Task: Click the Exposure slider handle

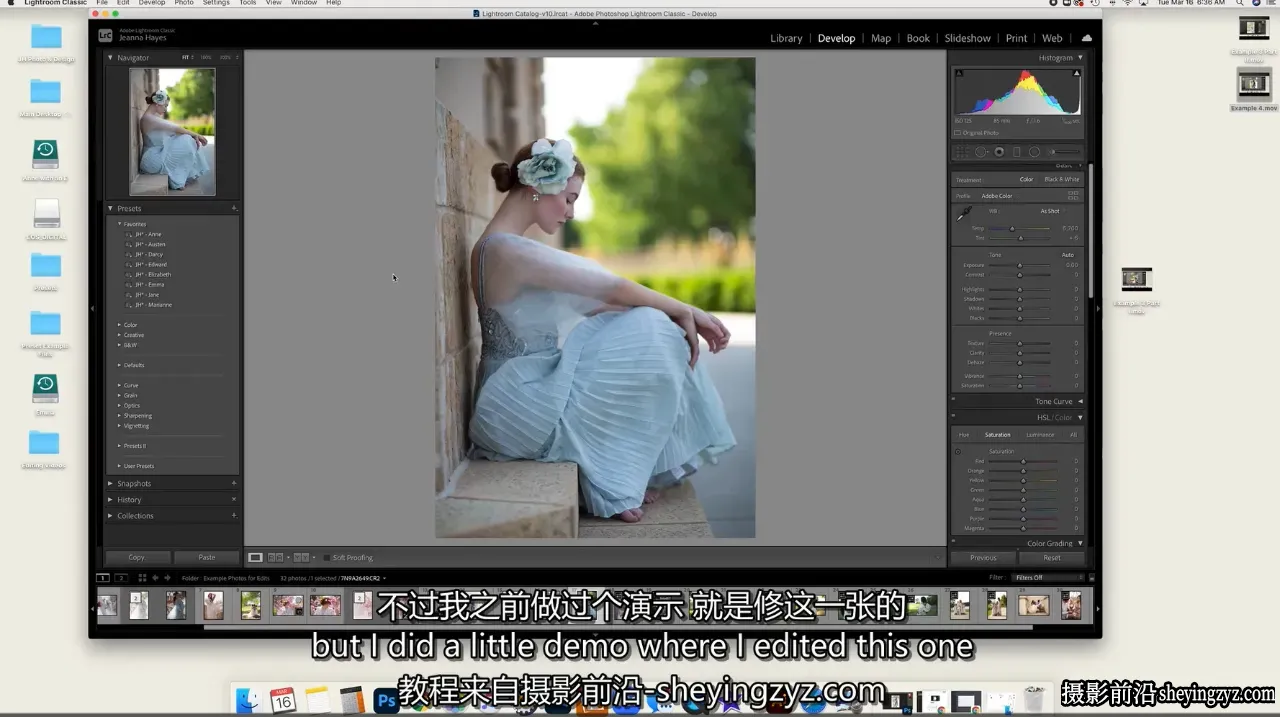Action: [1020, 265]
